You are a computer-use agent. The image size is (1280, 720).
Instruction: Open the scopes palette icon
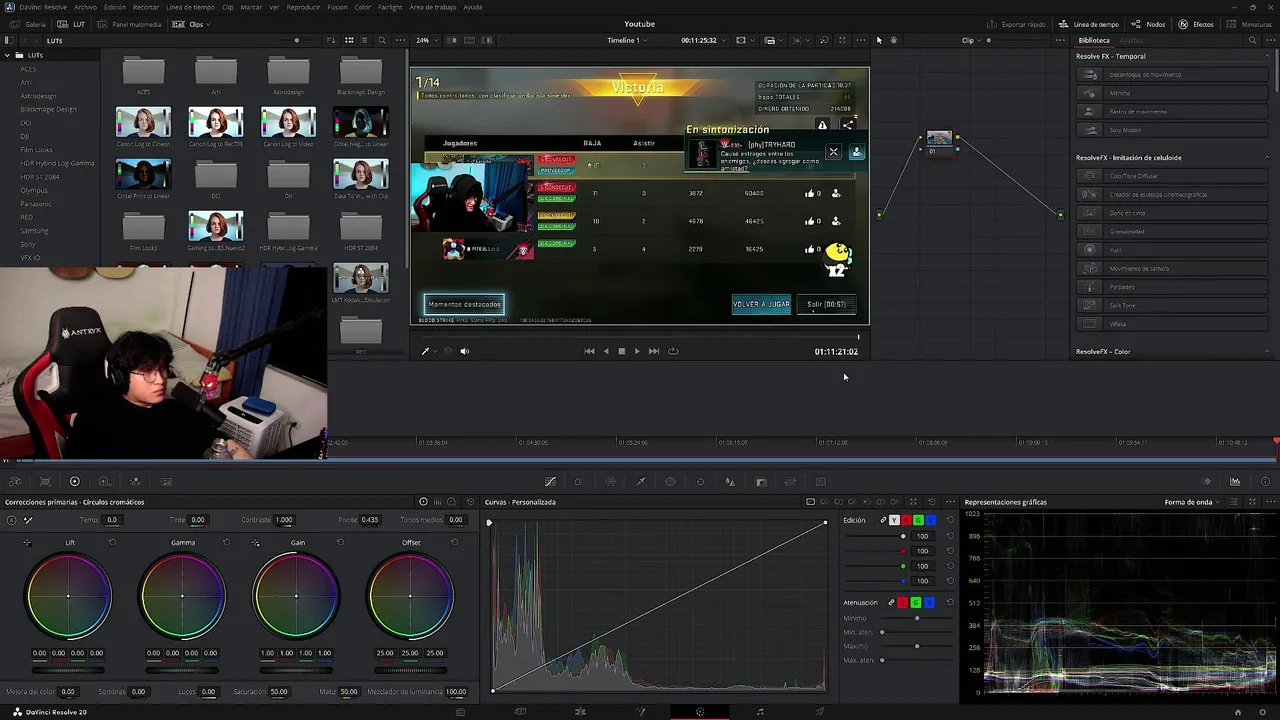pos(1235,482)
